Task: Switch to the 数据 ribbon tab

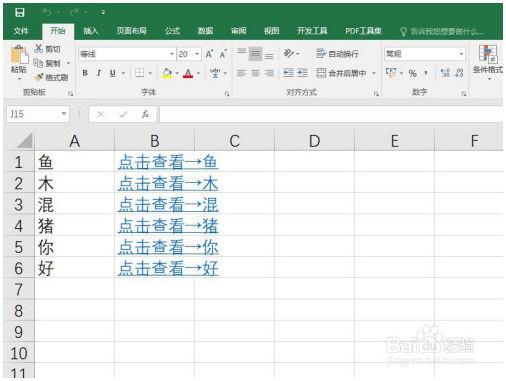Action: coord(205,31)
